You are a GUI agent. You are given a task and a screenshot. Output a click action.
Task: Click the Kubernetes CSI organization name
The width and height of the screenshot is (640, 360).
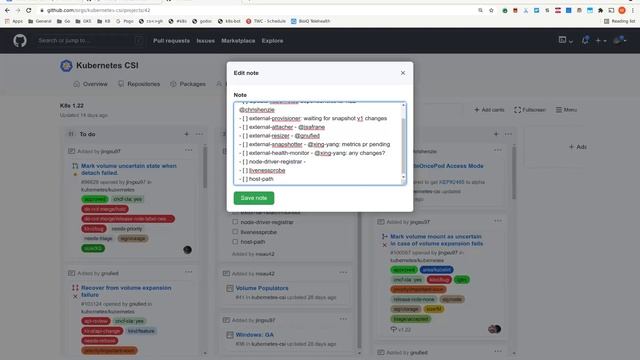coord(107,65)
